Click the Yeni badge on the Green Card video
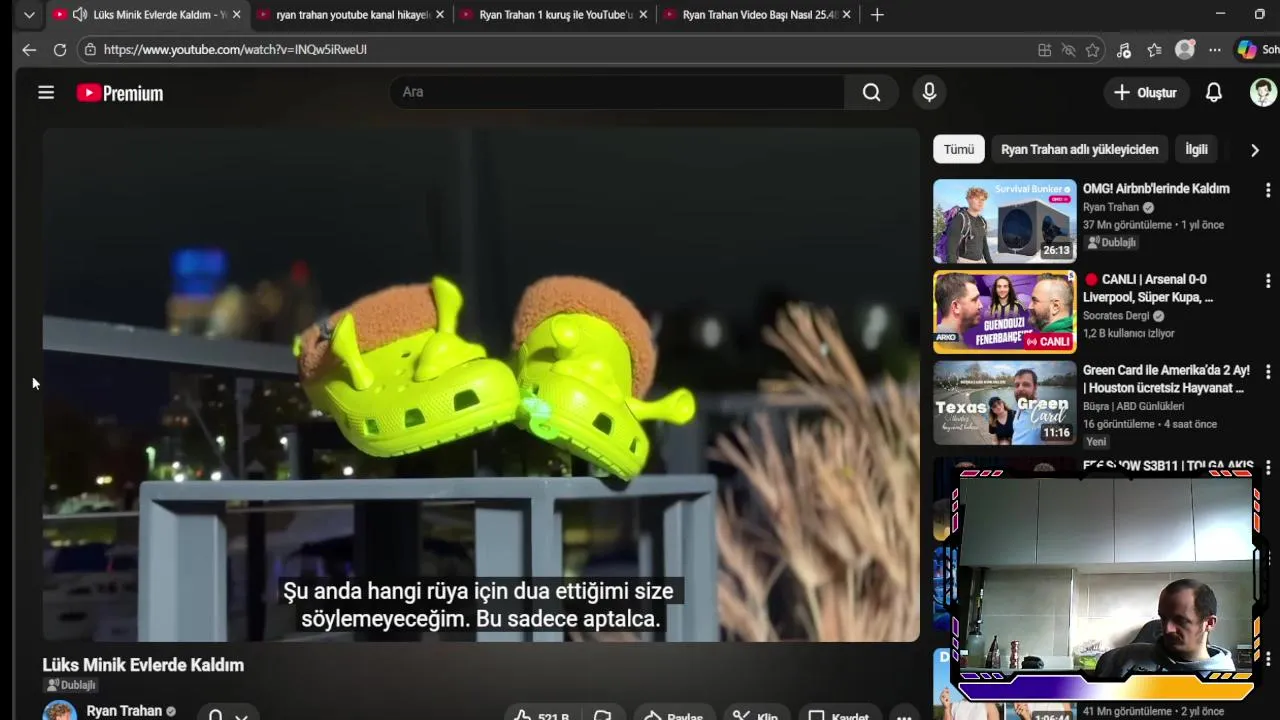This screenshot has width=1280, height=720. click(1097, 442)
